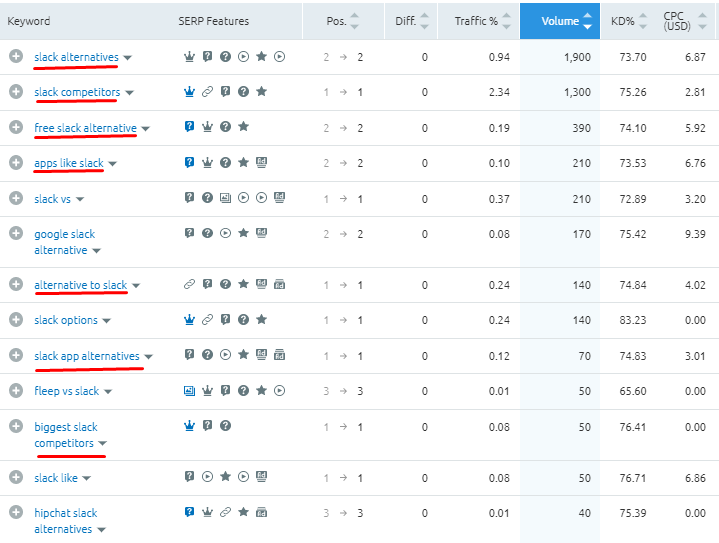Click blue crown icon in biggest slack competitors row
The image size is (719, 543).
(x=189, y=426)
